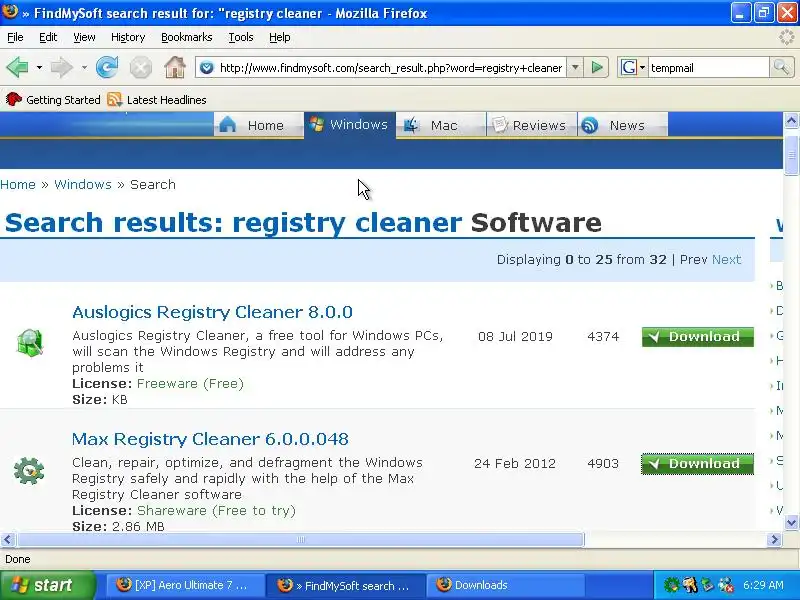Open the Help menu
Viewport: 800px width, 600px height.
click(280, 37)
